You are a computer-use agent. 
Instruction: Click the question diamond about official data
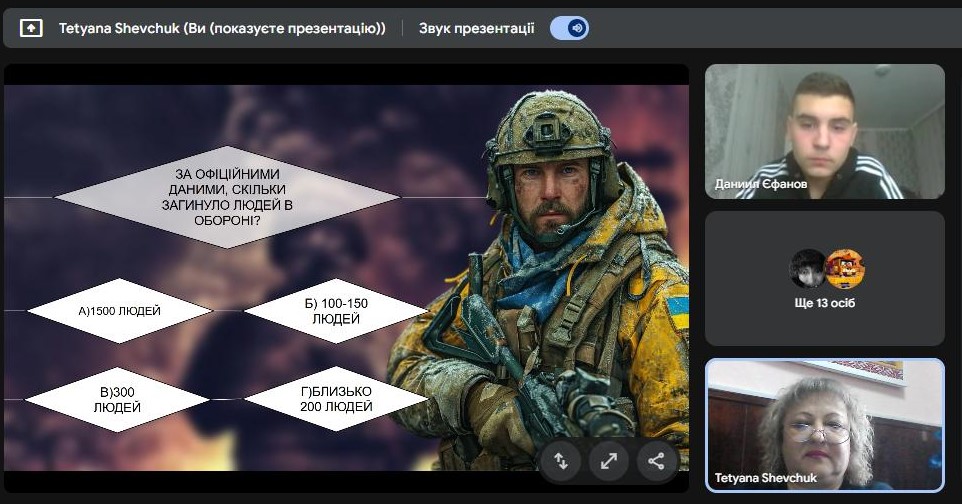coord(225,197)
